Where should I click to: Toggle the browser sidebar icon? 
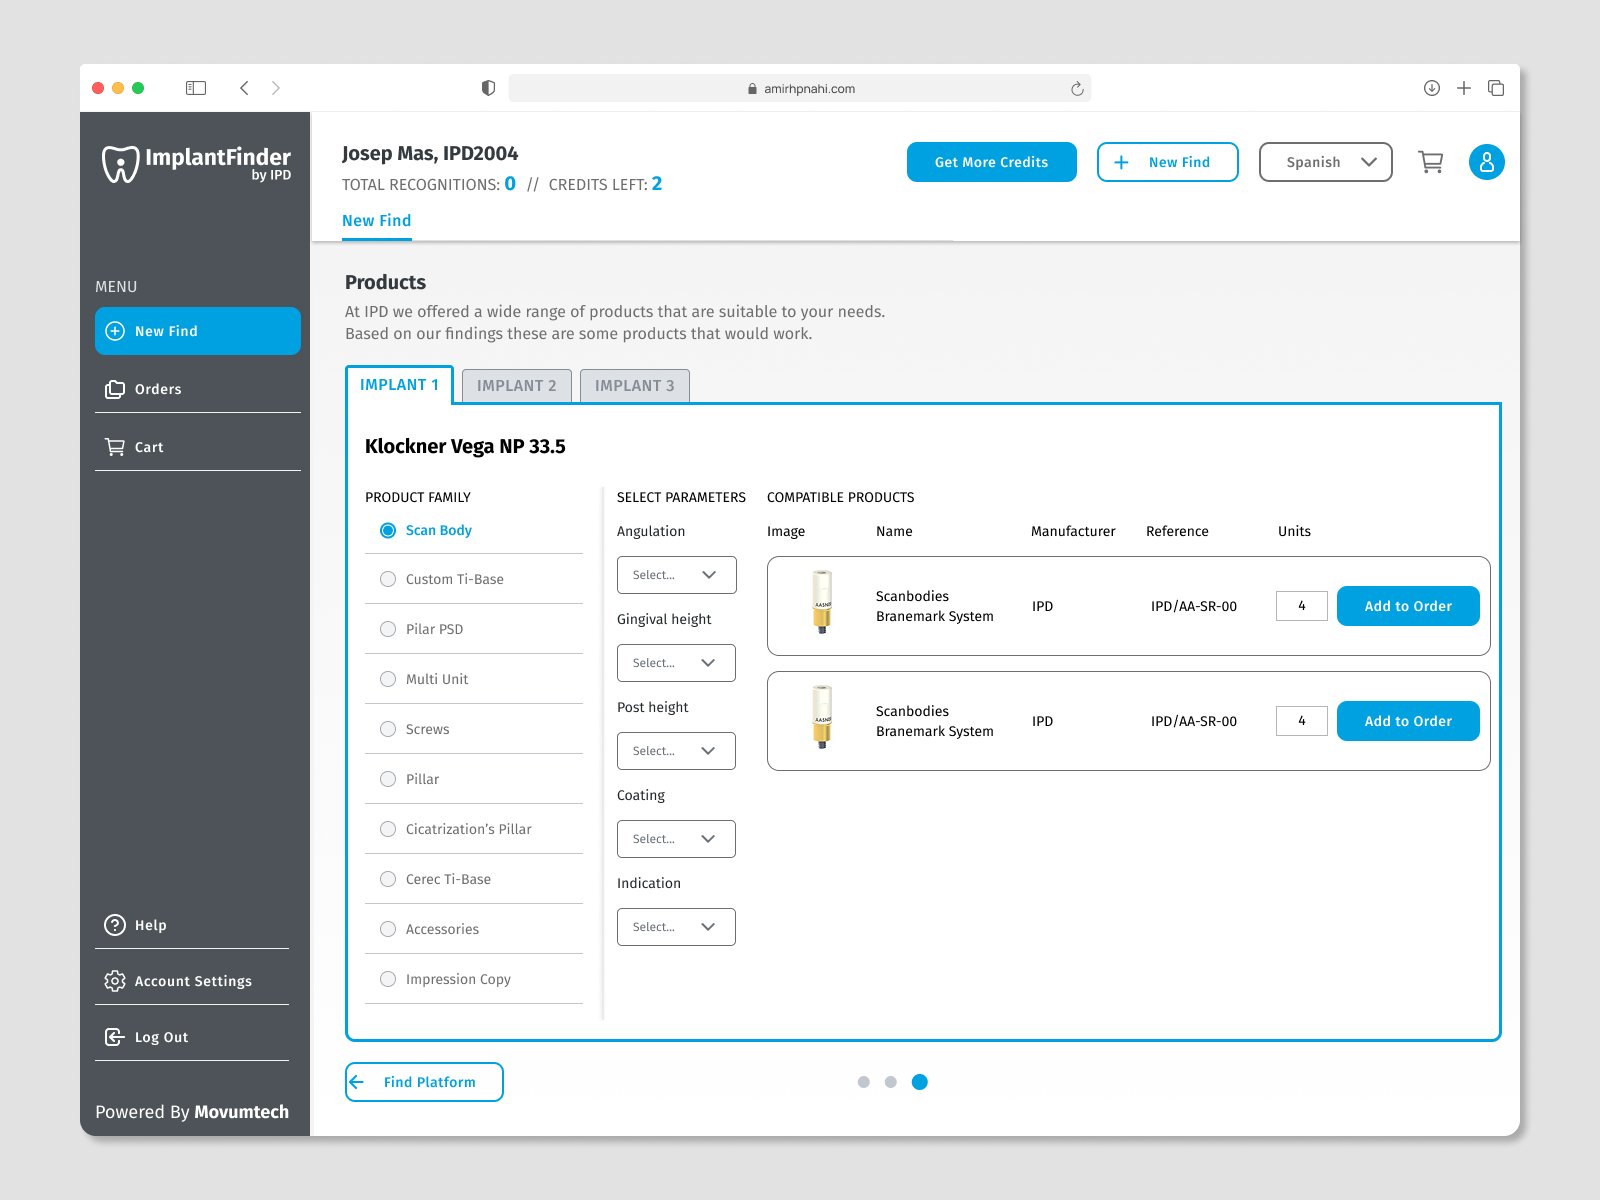tap(196, 88)
